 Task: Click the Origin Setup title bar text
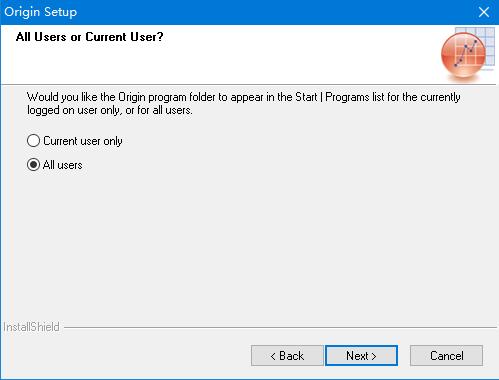point(41,12)
